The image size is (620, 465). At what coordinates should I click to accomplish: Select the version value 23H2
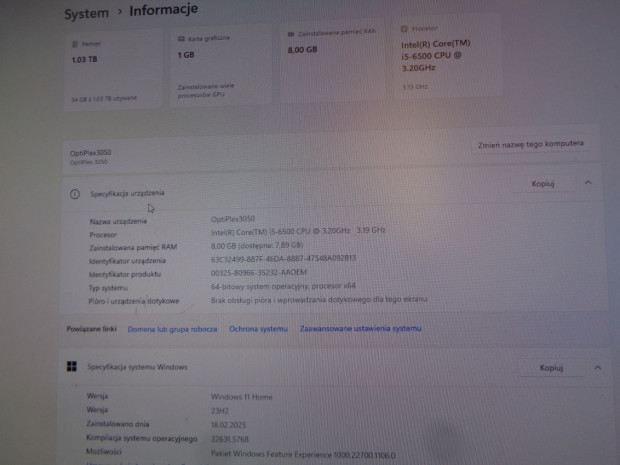click(220, 411)
